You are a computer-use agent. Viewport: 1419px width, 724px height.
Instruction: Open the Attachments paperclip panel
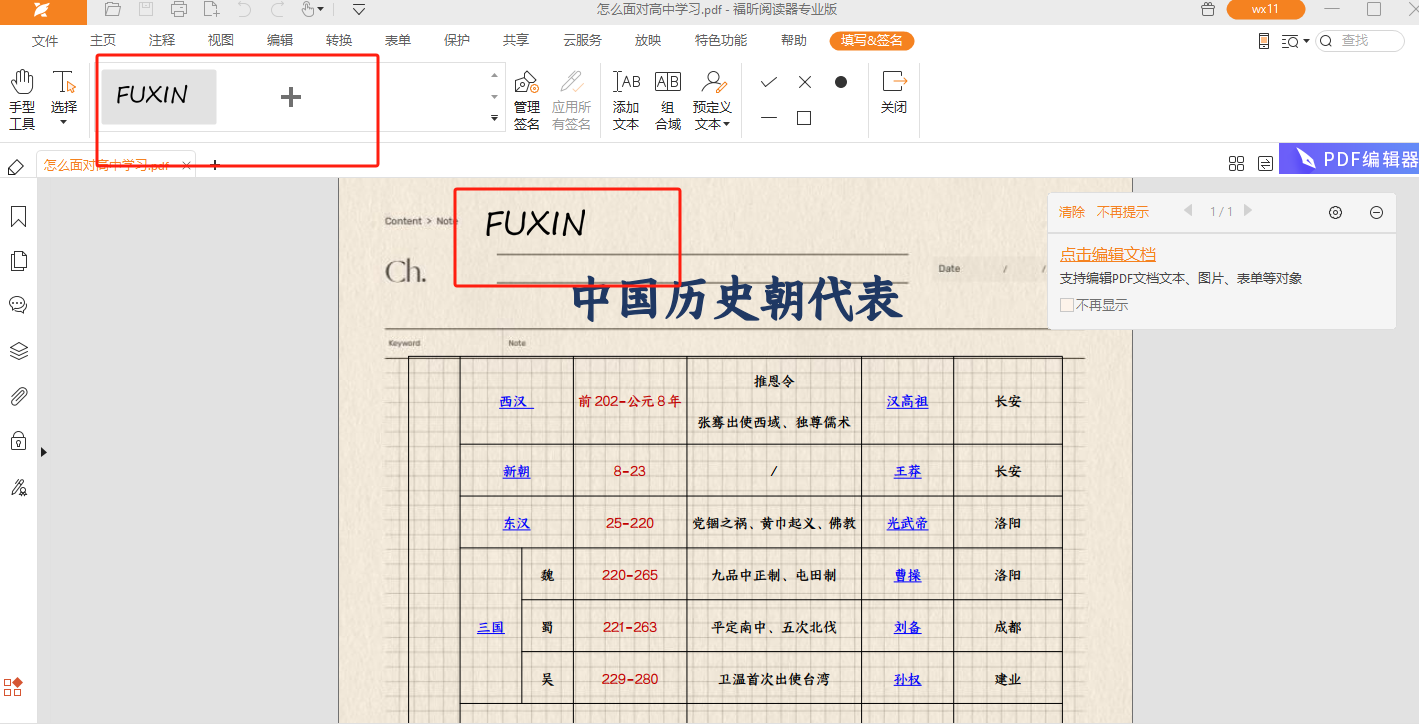(18, 397)
